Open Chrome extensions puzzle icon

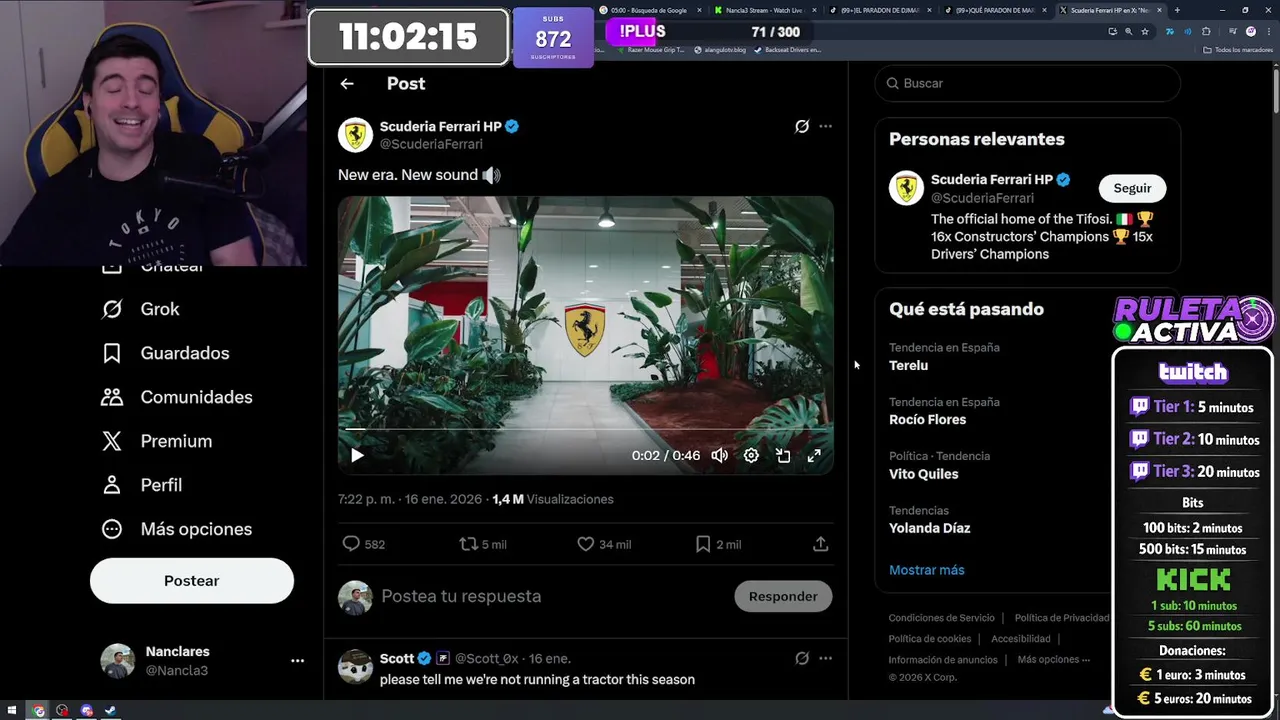[1206, 31]
